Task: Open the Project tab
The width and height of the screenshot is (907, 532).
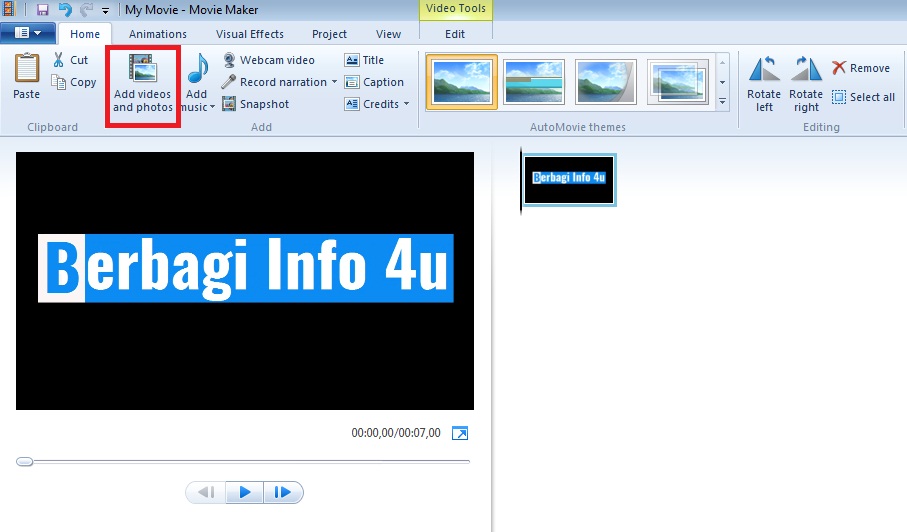Action: coord(329,34)
